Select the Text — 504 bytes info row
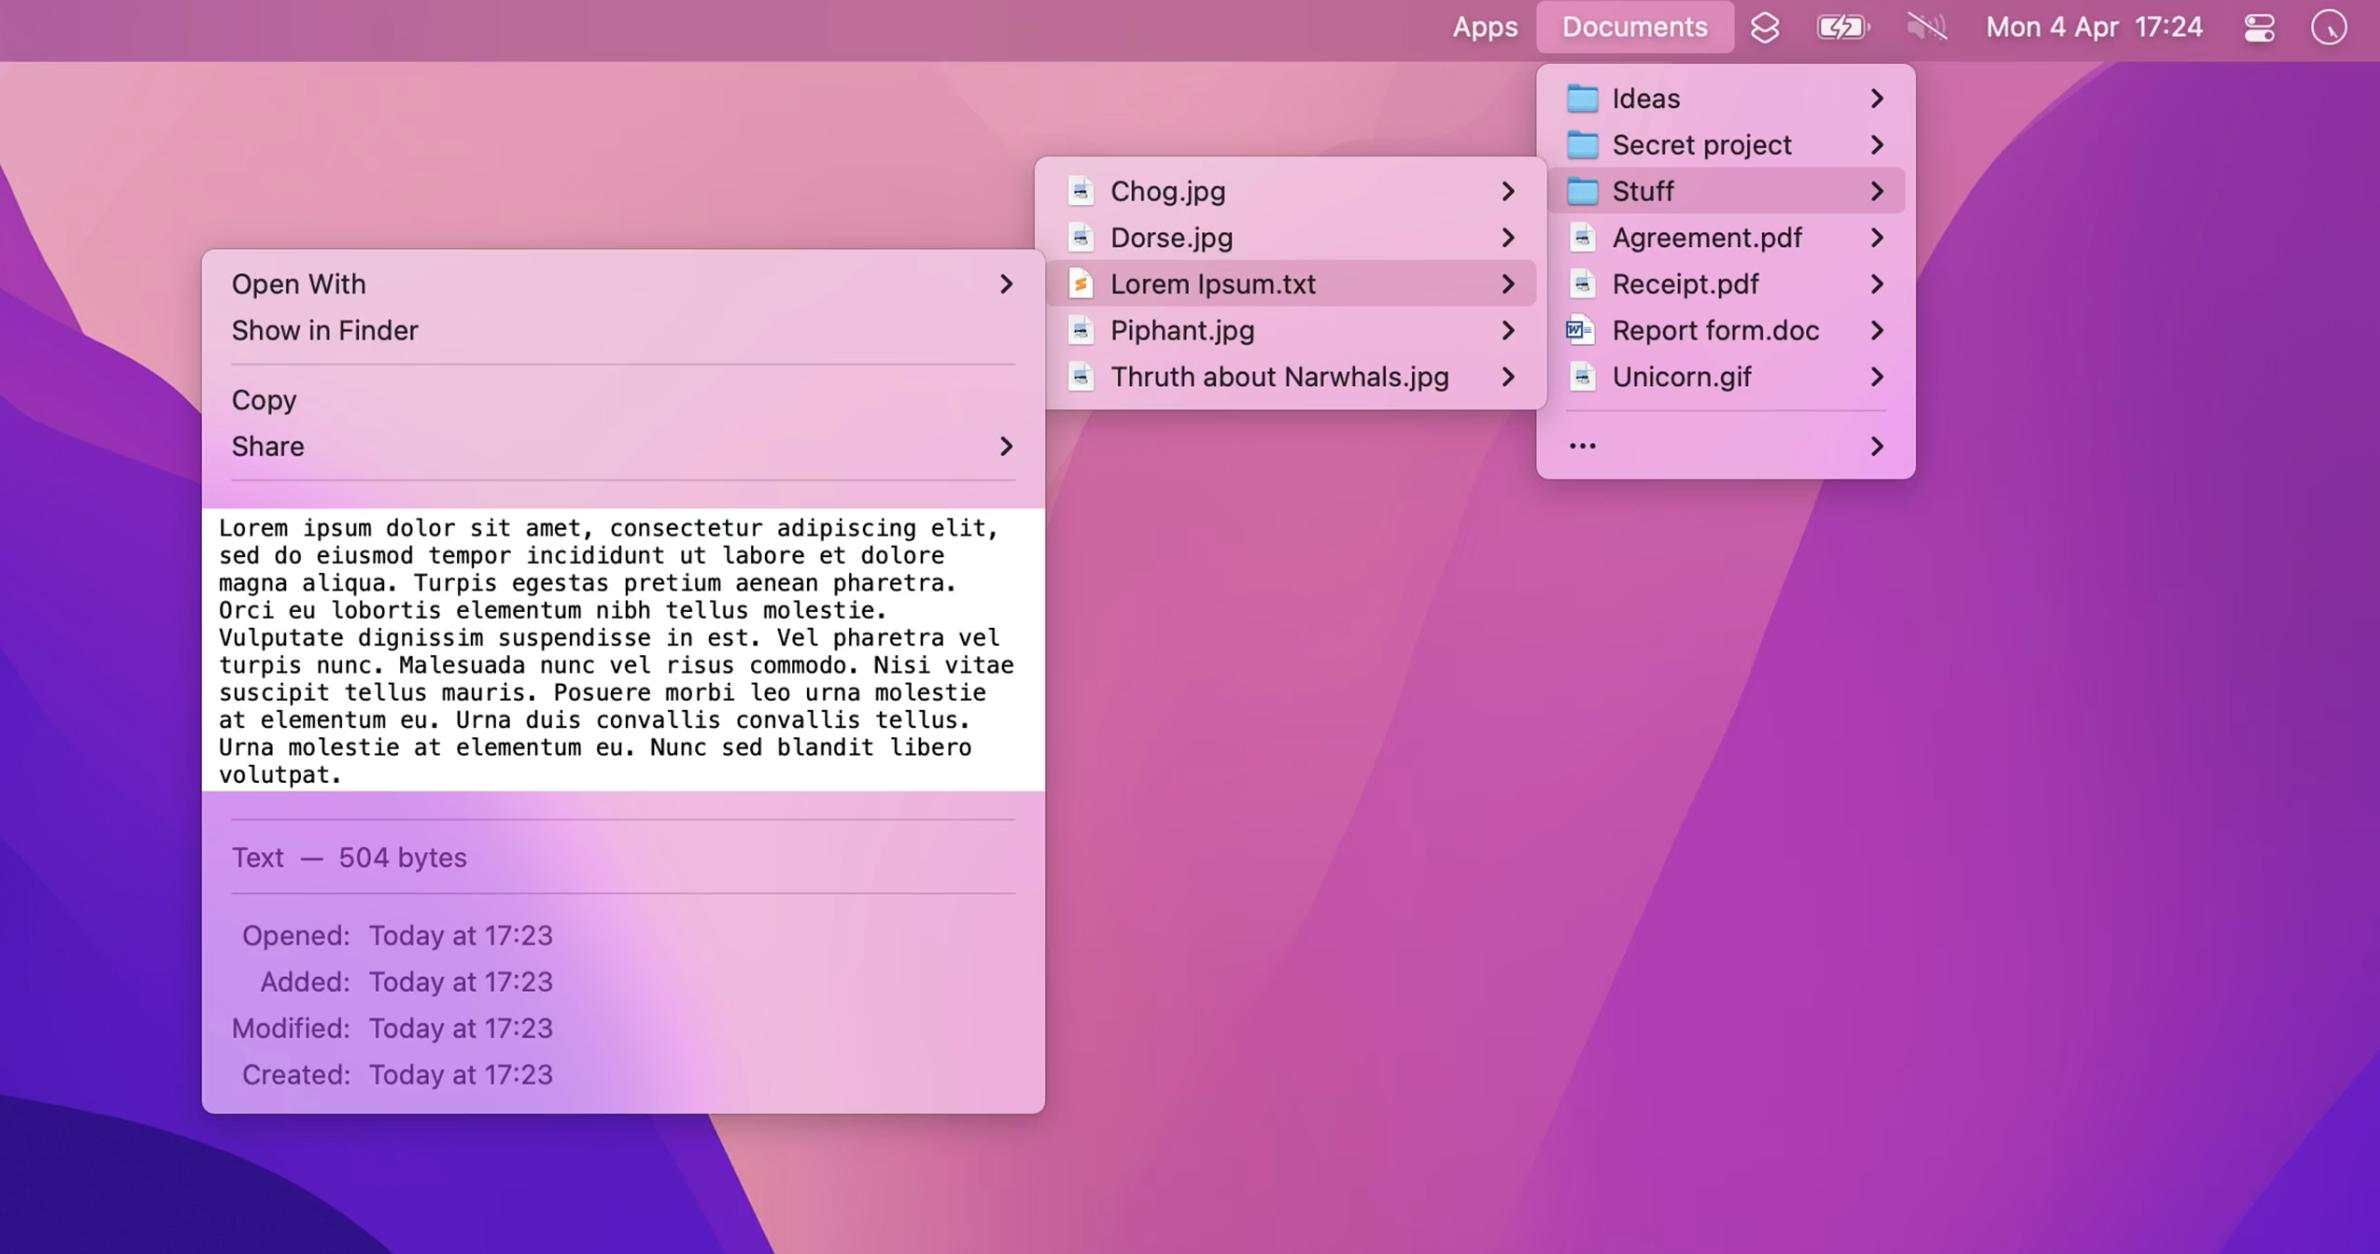The width and height of the screenshot is (2380, 1254). coord(350,857)
